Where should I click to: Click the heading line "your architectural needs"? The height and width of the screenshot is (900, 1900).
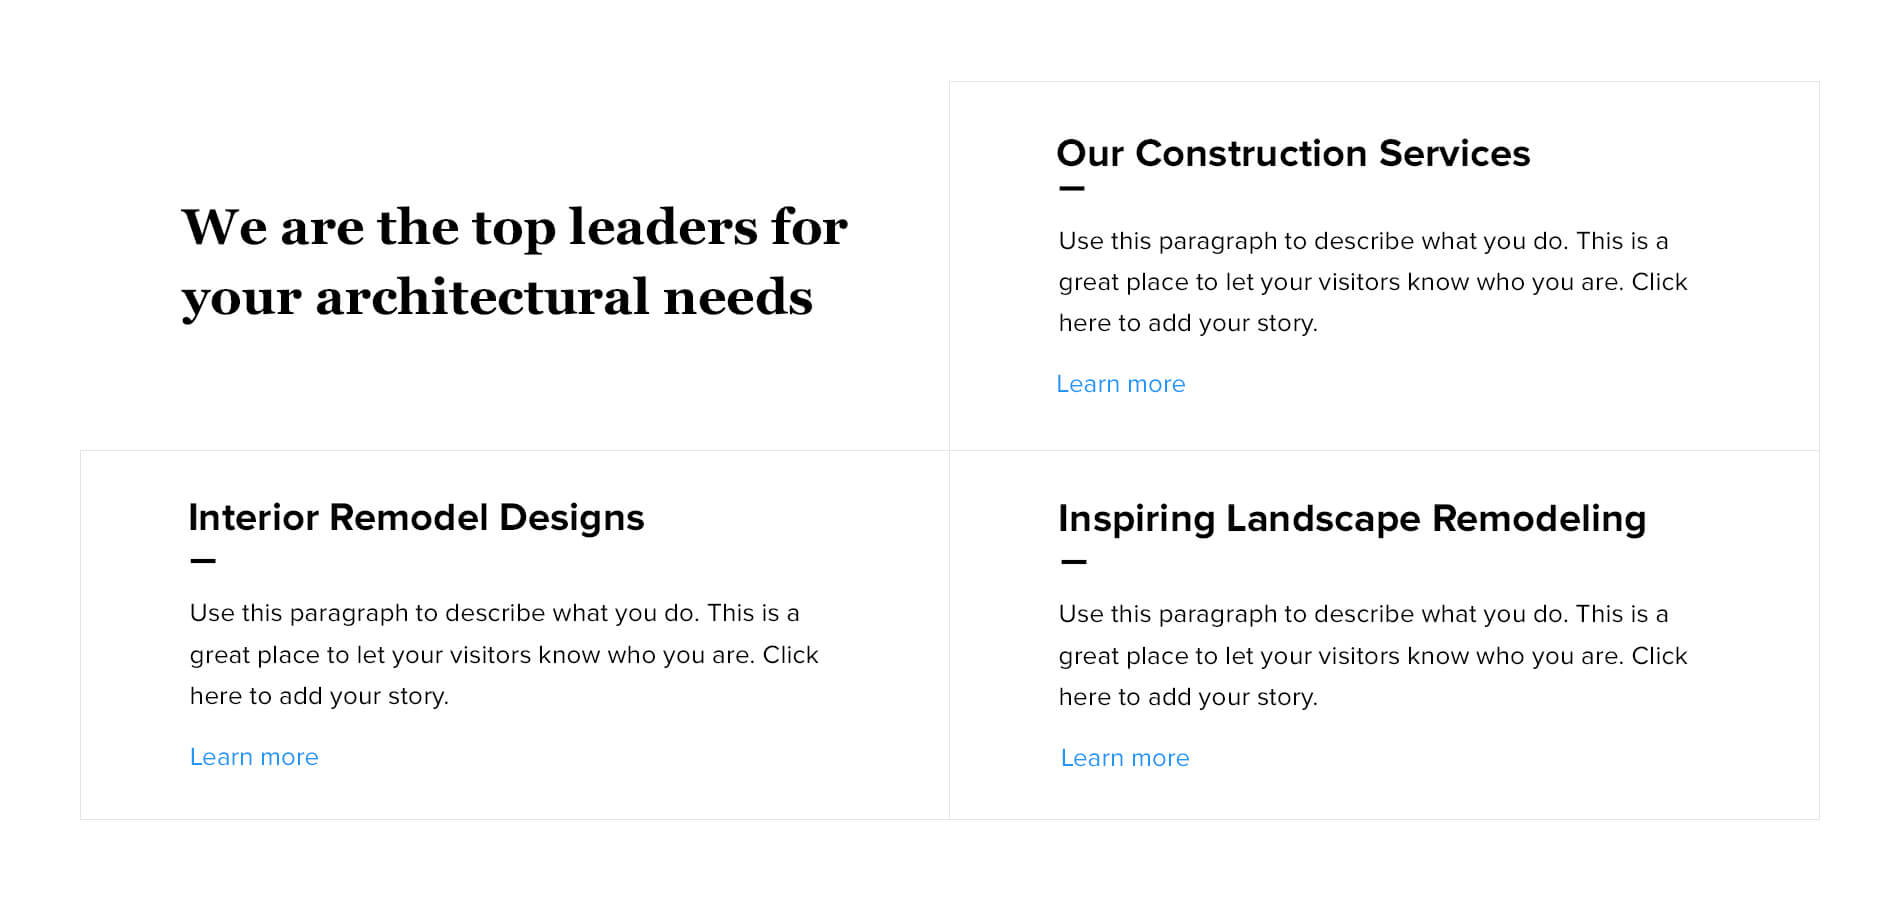click(x=497, y=297)
